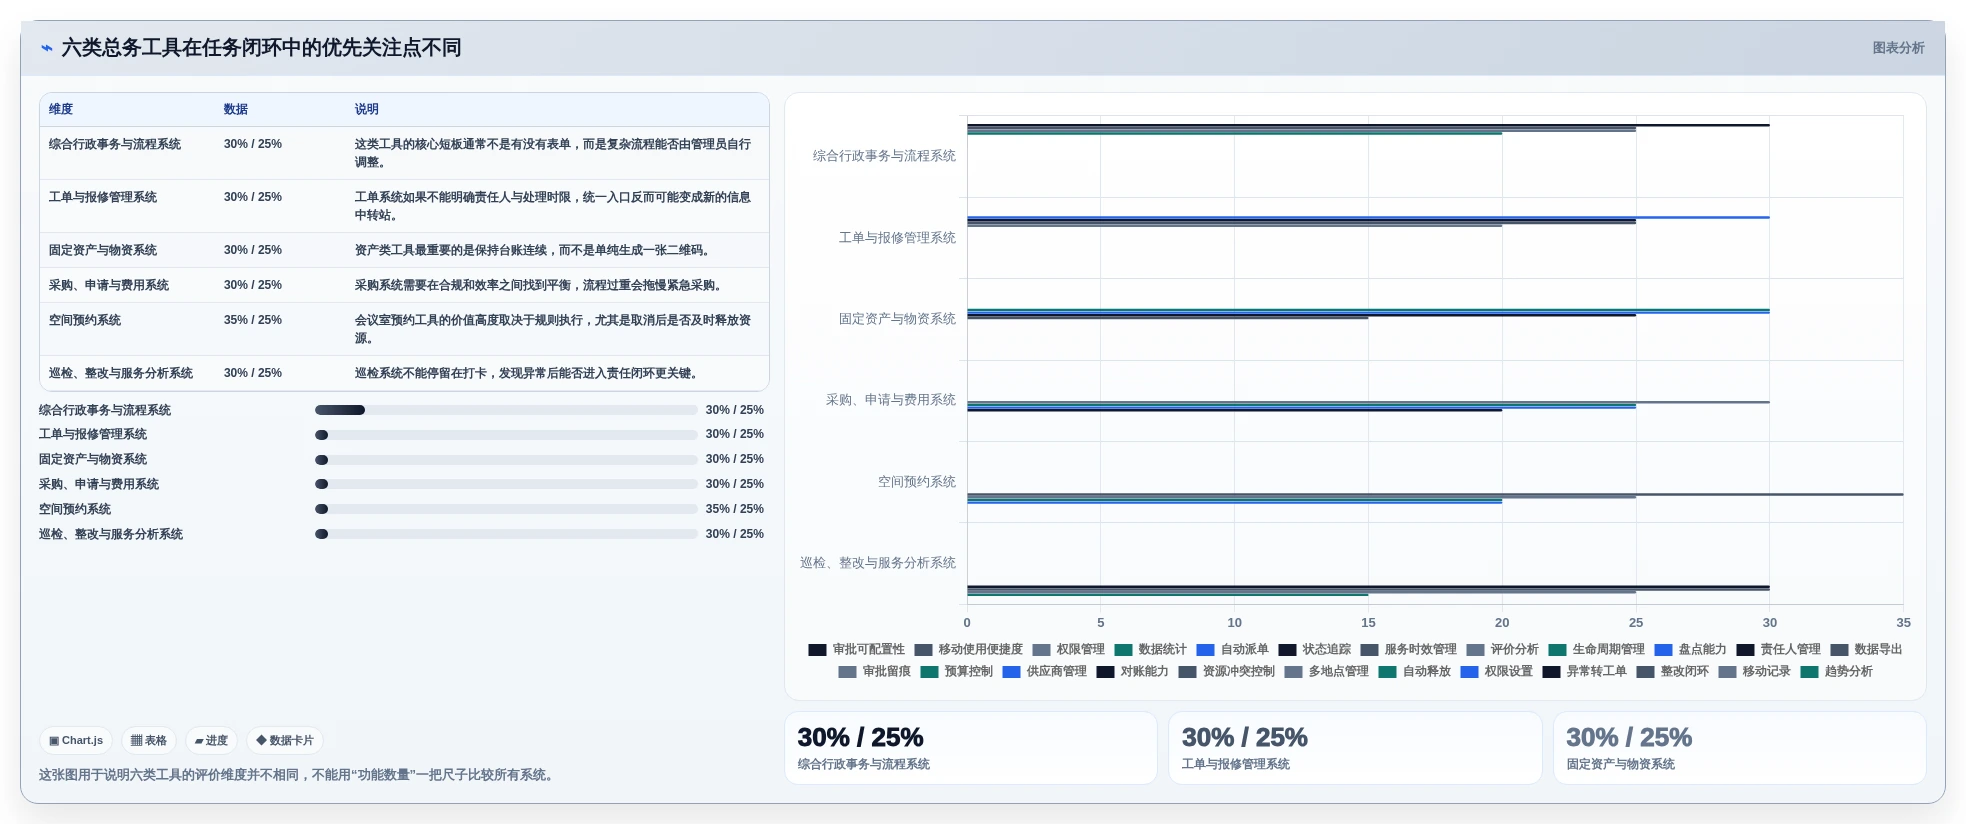The width and height of the screenshot is (1966, 824).
Task: Click the 对账能力 legend color swatch
Action: [x=1105, y=672]
